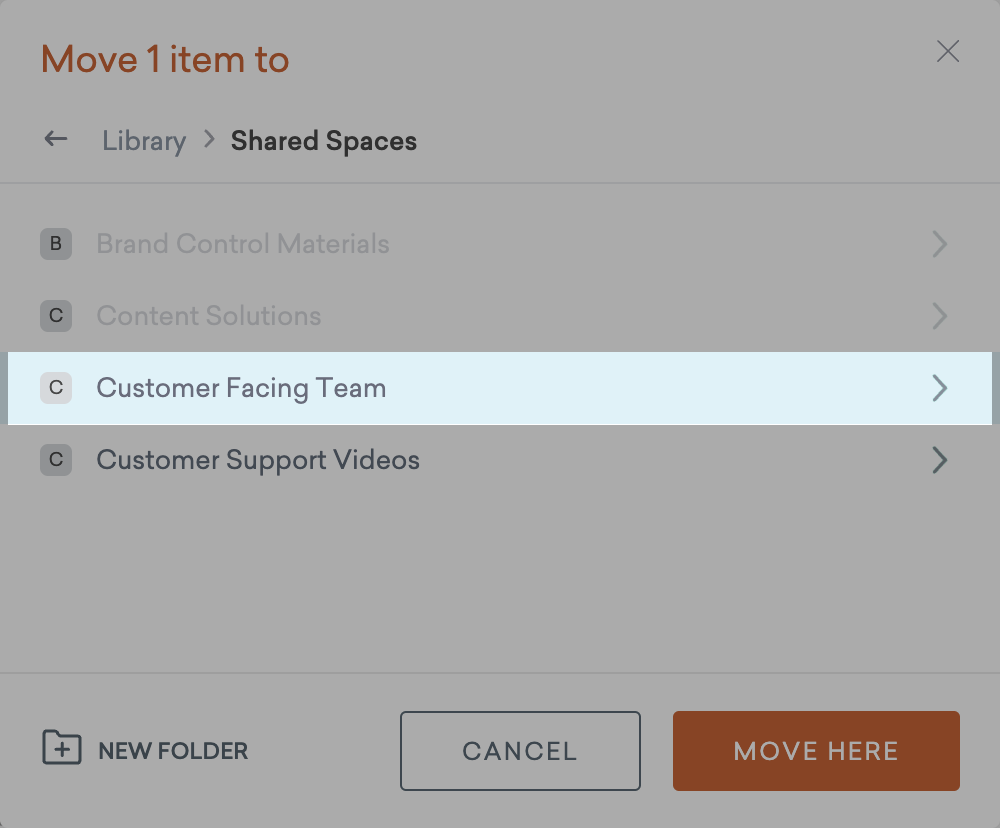
Task: Click the NEW FOLDER text label
Action: click(x=173, y=751)
